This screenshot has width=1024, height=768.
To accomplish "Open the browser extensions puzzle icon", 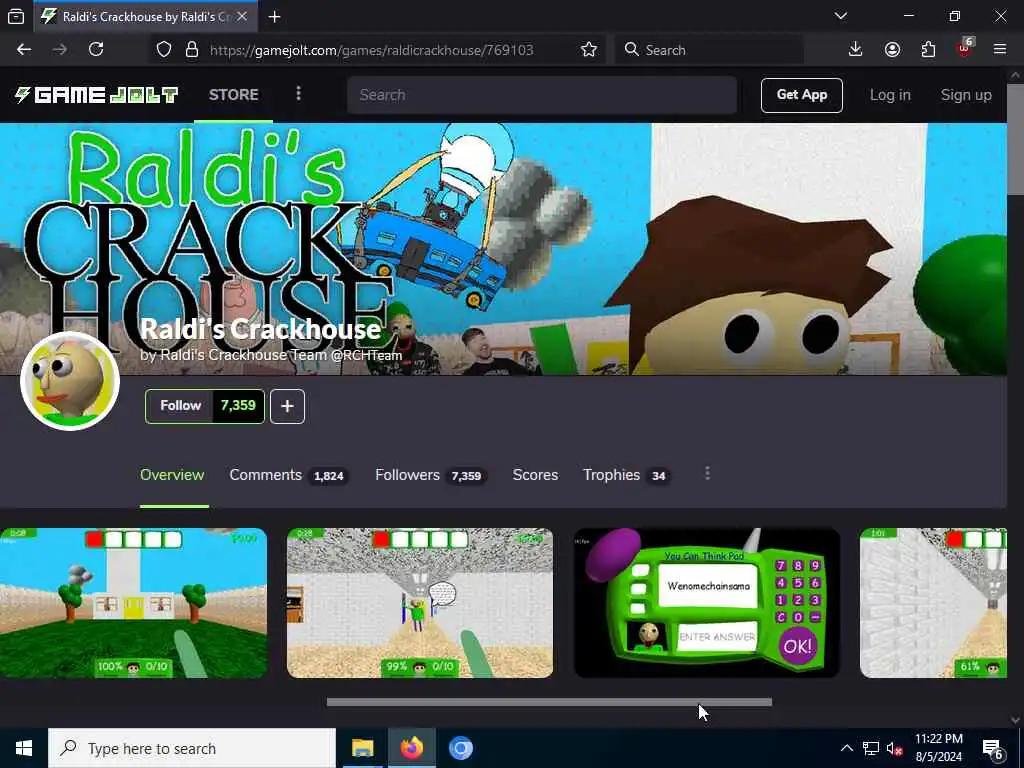I will coord(928,50).
